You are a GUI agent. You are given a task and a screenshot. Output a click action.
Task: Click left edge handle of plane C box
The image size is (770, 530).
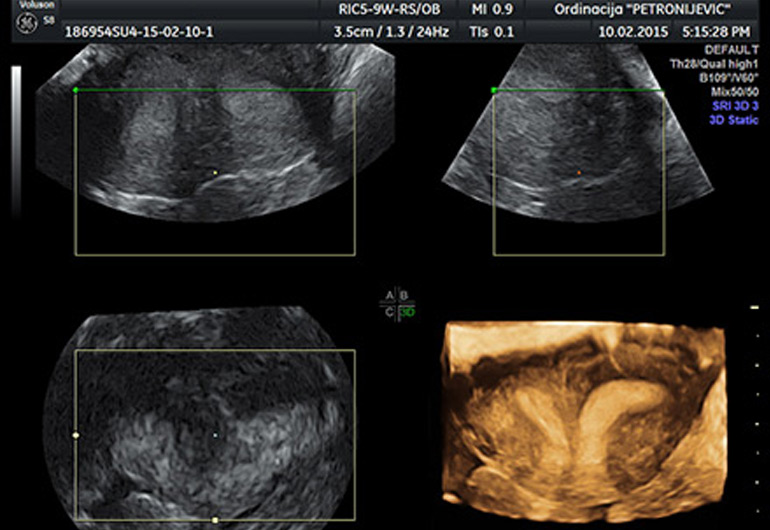[x=76, y=436]
